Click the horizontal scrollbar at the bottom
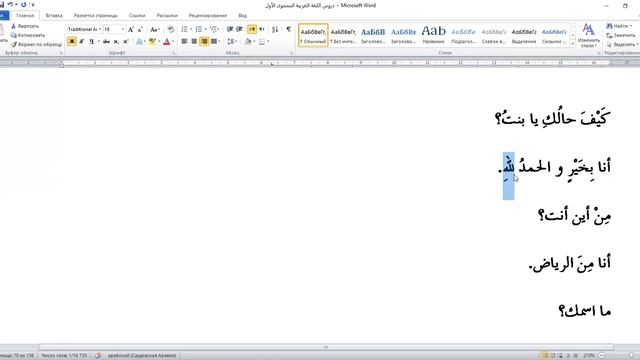The width and height of the screenshot is (640, 360). (326, 347)
